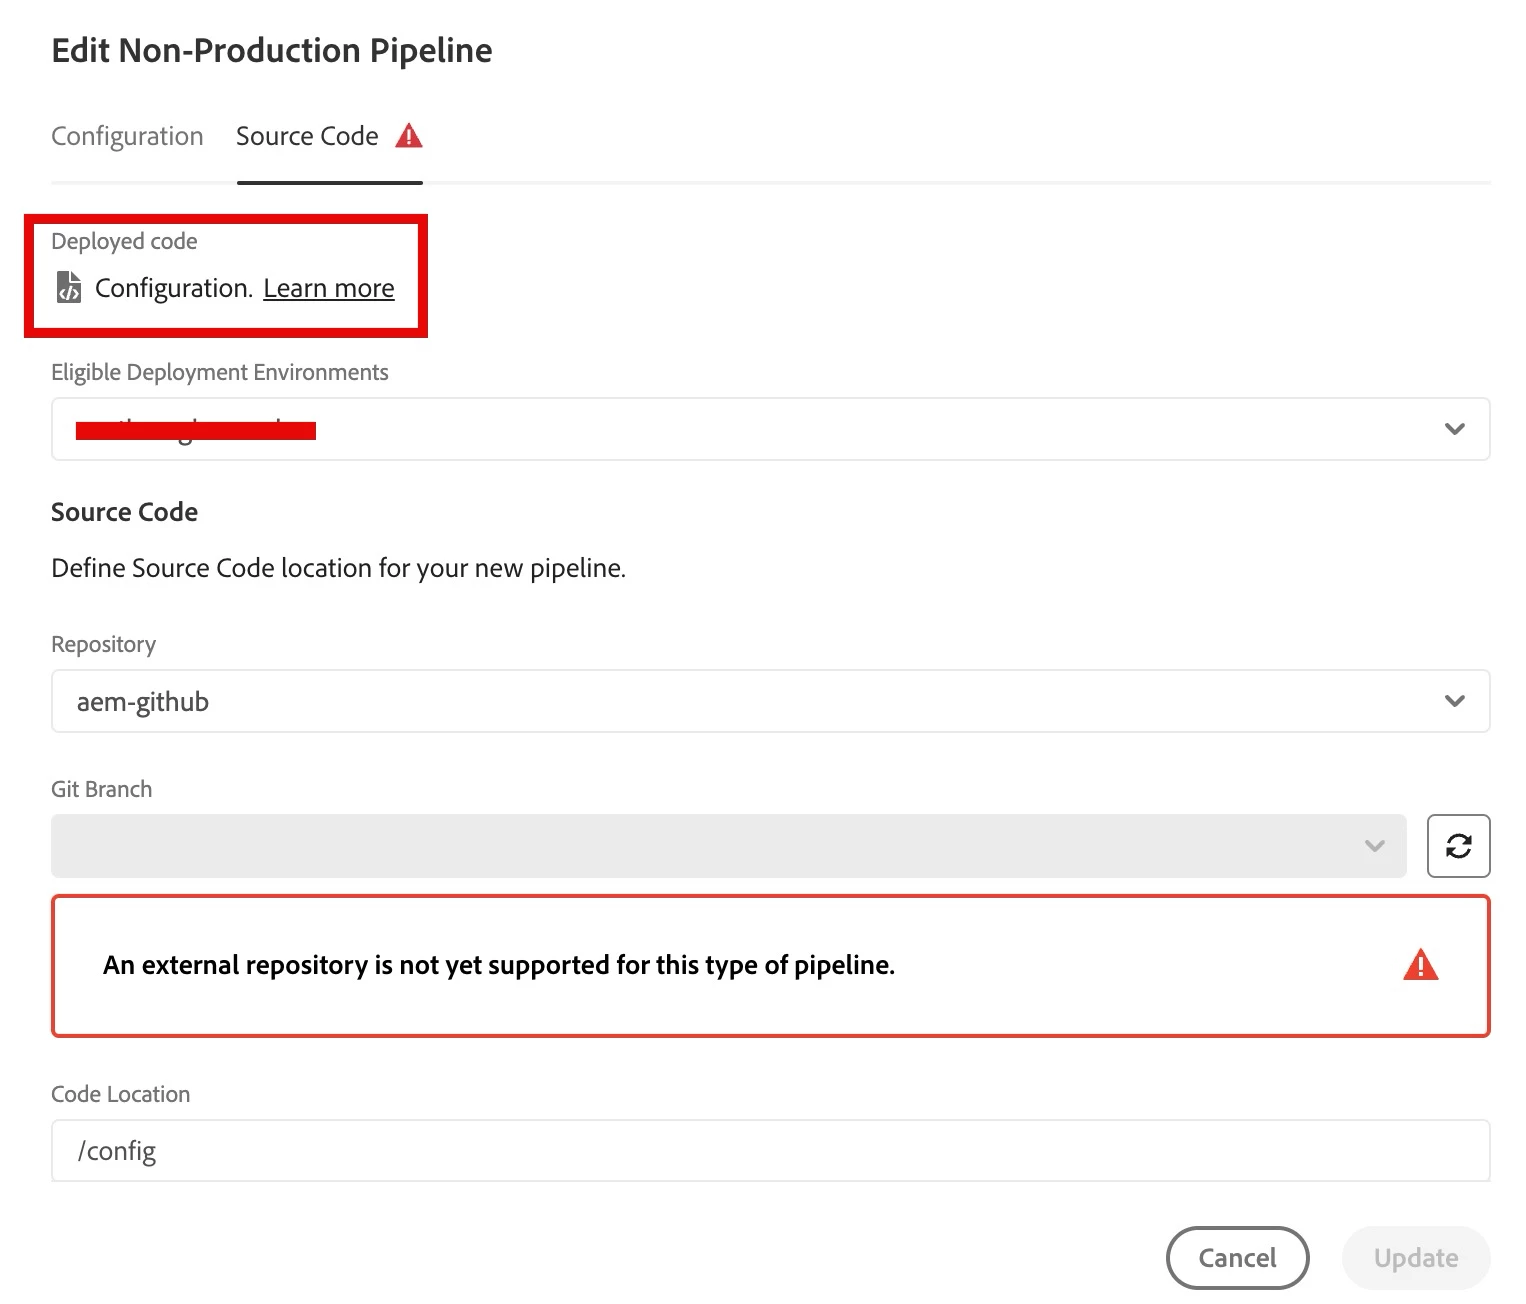This screenshot has height=1304, width=1526.
Task: Click the red warning triangle in error banner
Action: pos(1420,965)
